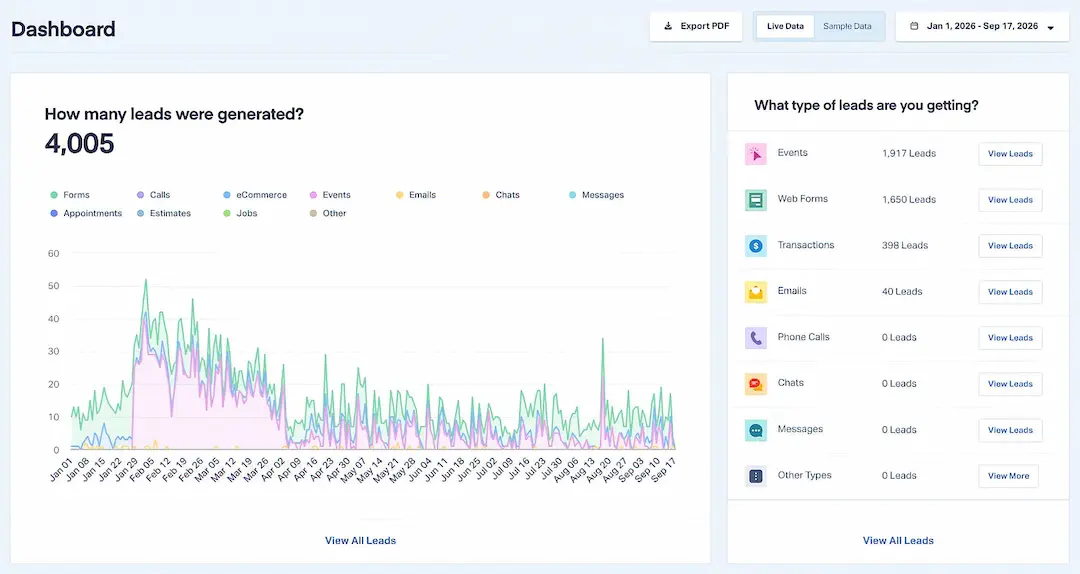View Leads for Events

tap(1010, 154)
